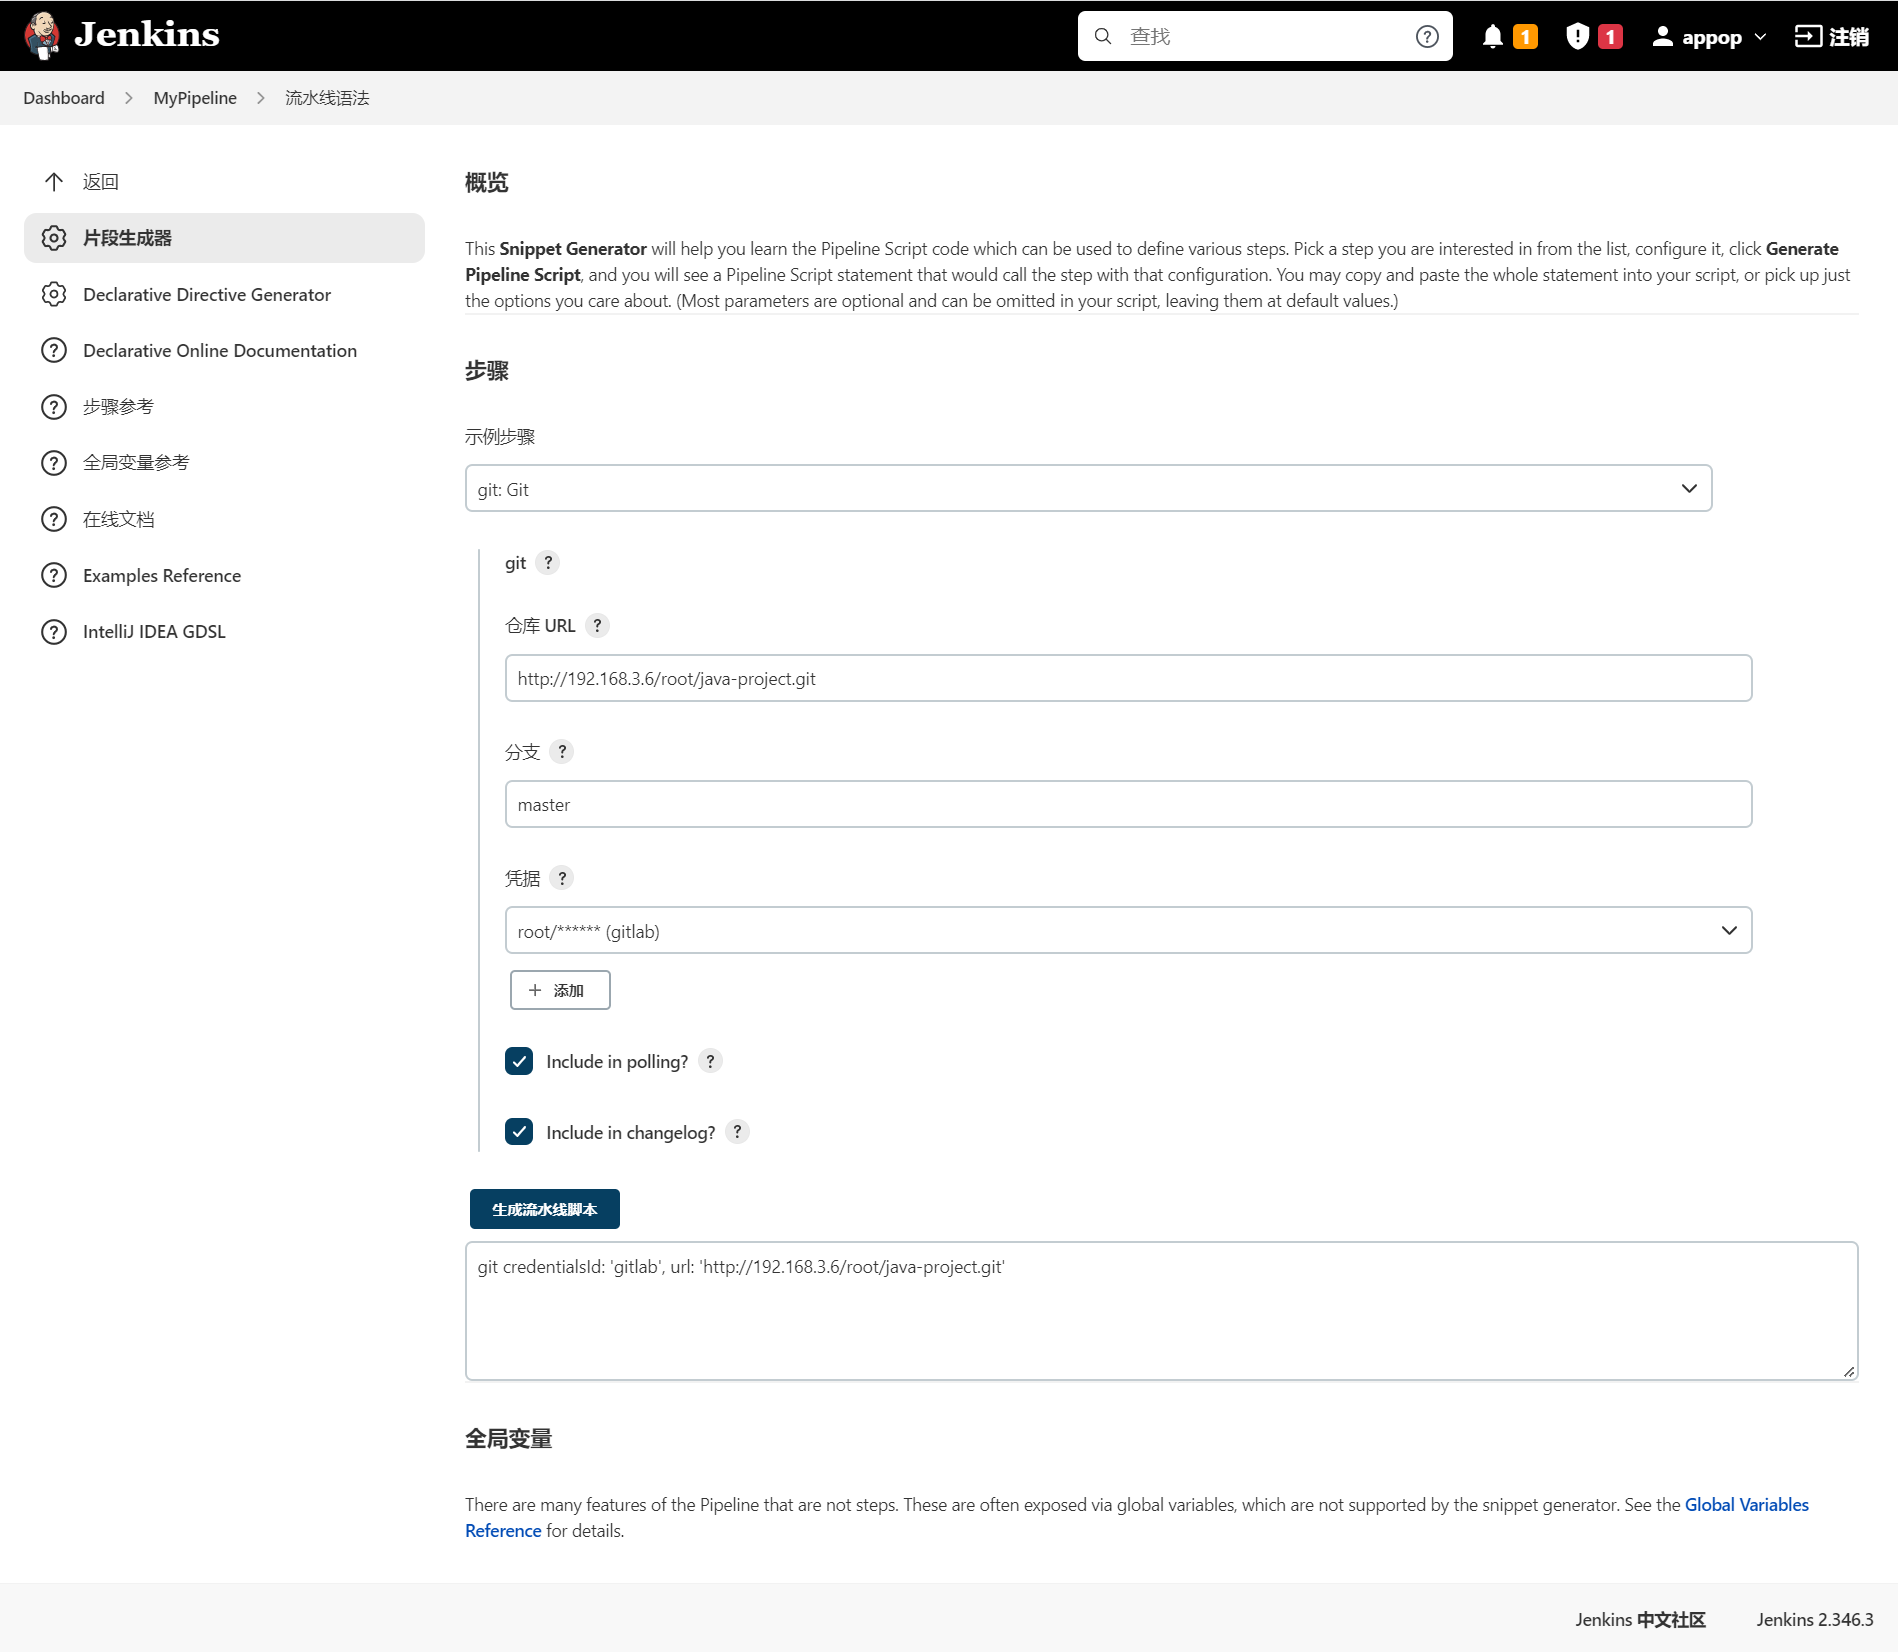The width and height of the screenshot is (1898, 1652).
Task: Click the help icon beside 仓库 URL
Action: coord(597,626)
